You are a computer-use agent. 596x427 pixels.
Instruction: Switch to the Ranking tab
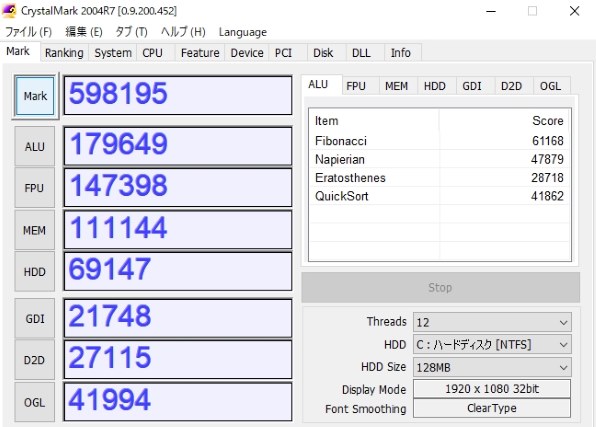coord(64,53)
